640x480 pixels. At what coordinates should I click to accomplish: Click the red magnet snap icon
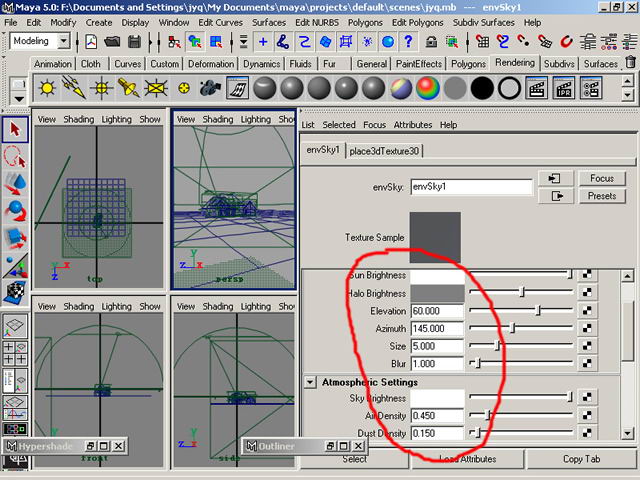[566, 42]
